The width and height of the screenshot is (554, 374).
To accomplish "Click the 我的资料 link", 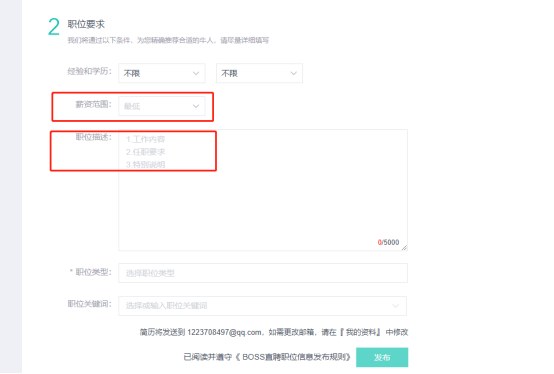I will [x=361, y=332].
